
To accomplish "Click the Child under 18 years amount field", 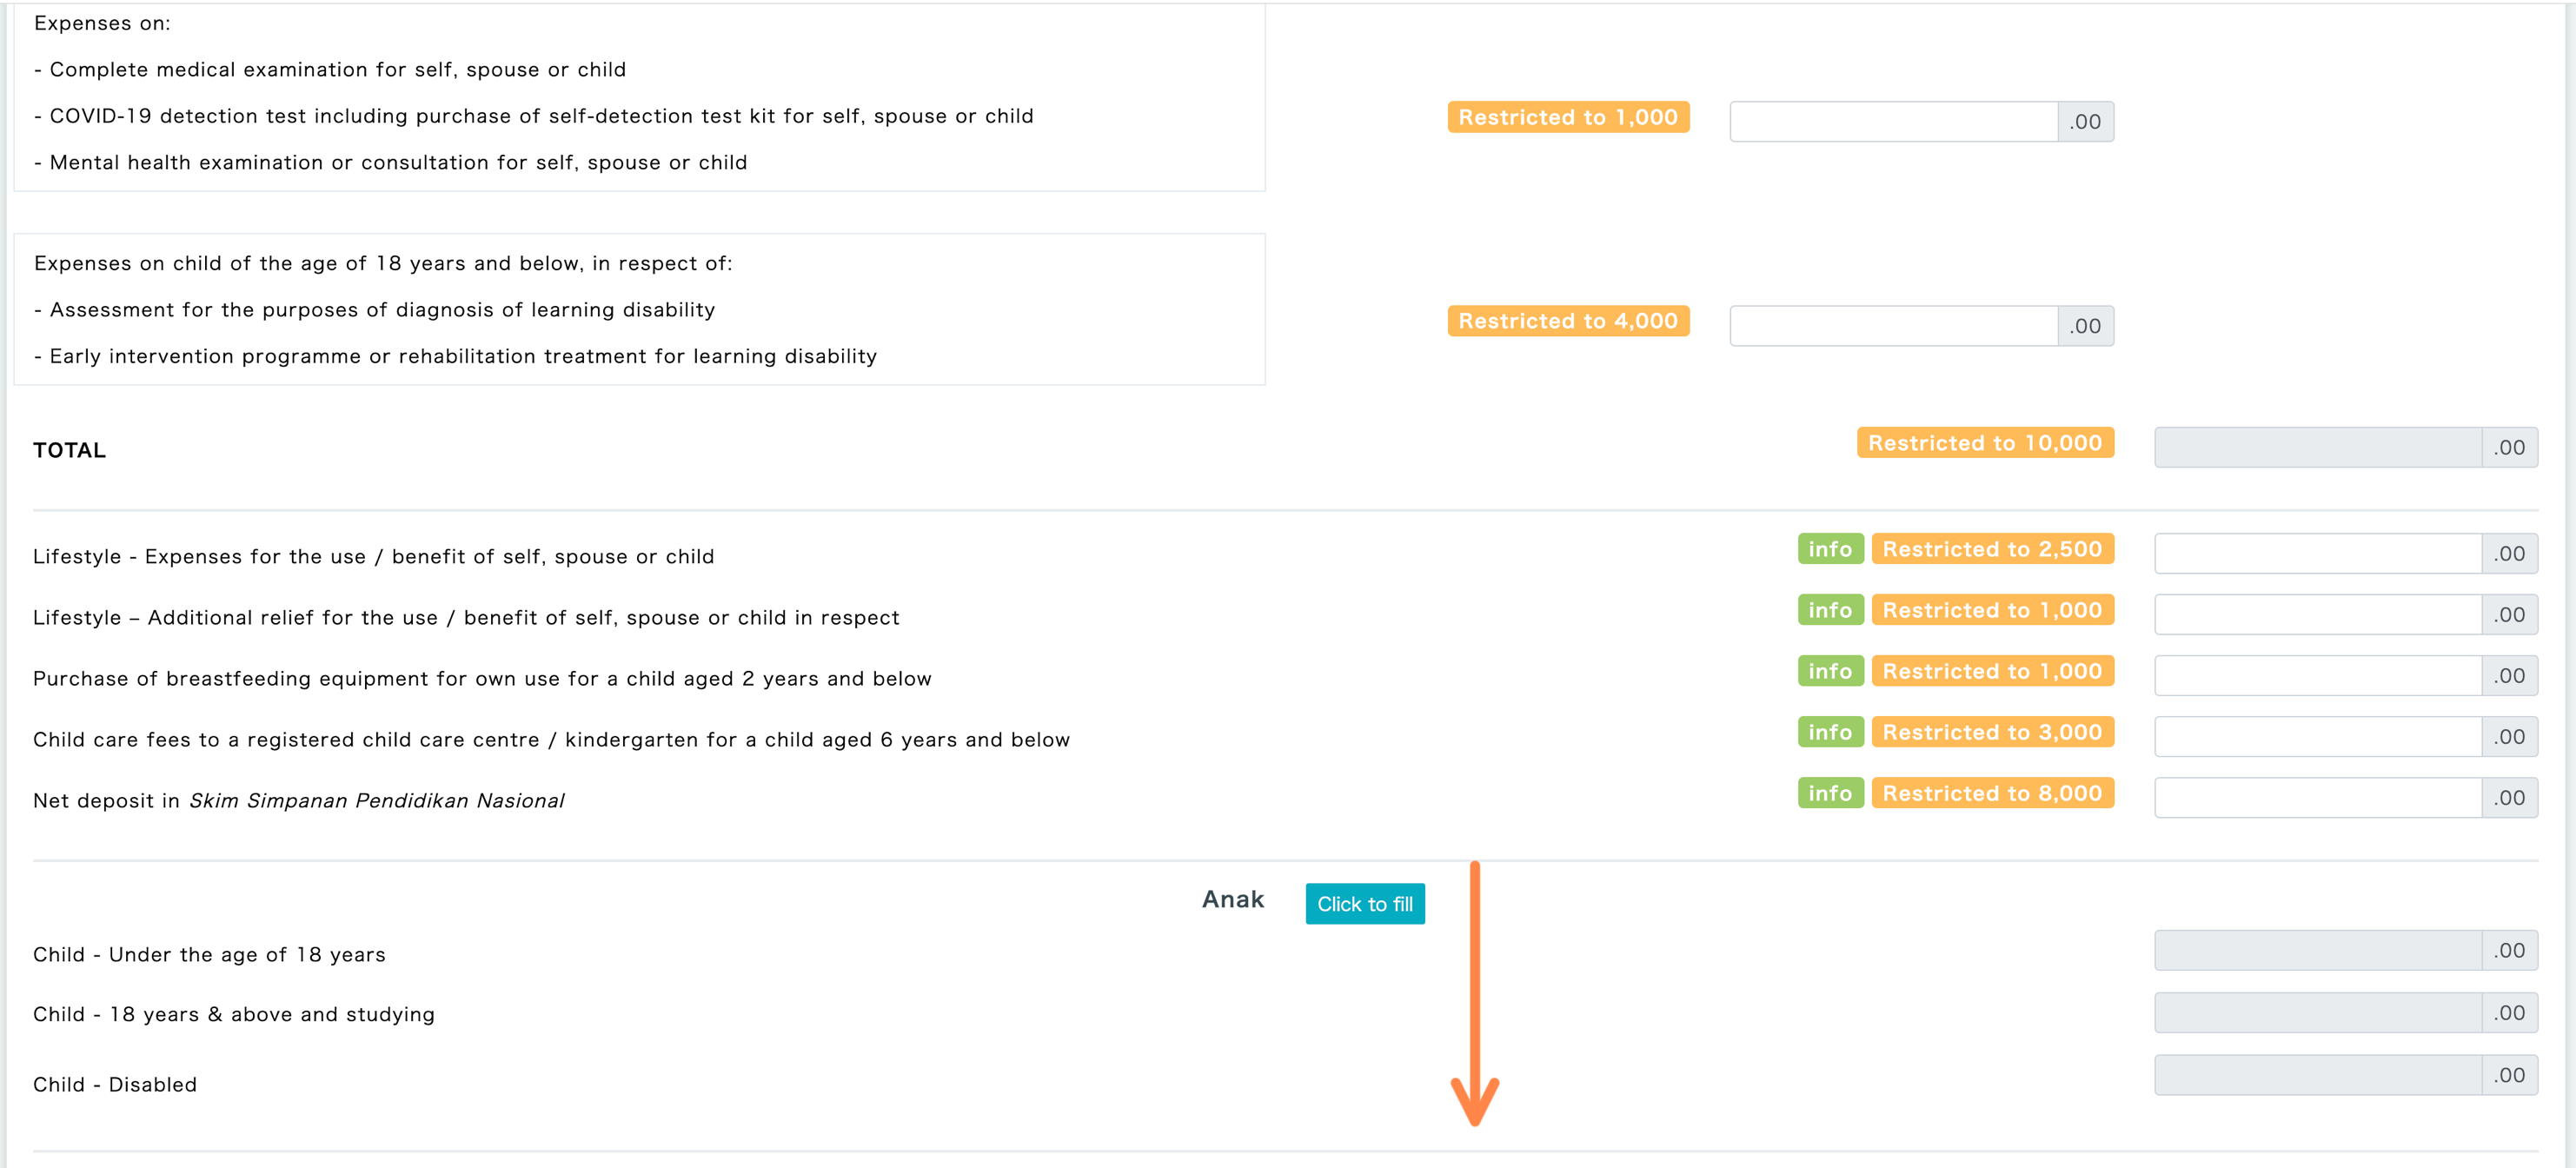I will tap(2317, 950).
